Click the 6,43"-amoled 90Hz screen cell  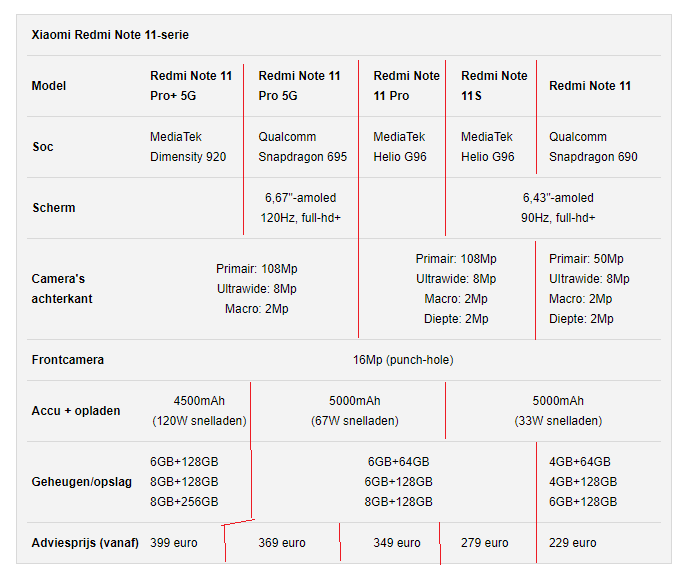tap(558, 208)
